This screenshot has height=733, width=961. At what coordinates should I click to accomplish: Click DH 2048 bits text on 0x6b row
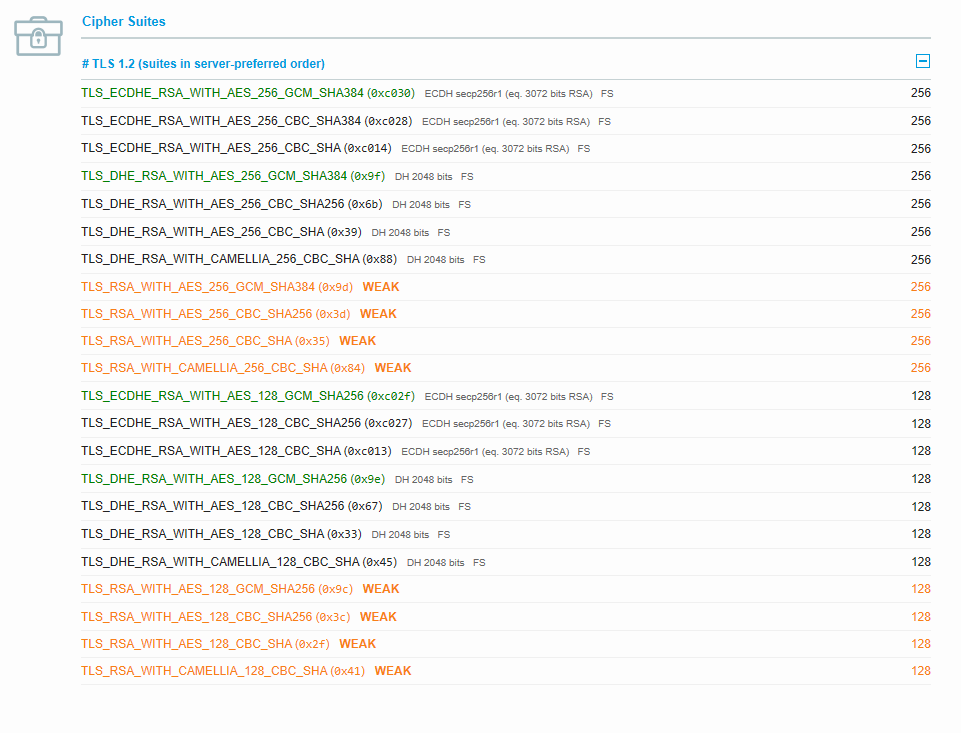click(x=421, y=205)
